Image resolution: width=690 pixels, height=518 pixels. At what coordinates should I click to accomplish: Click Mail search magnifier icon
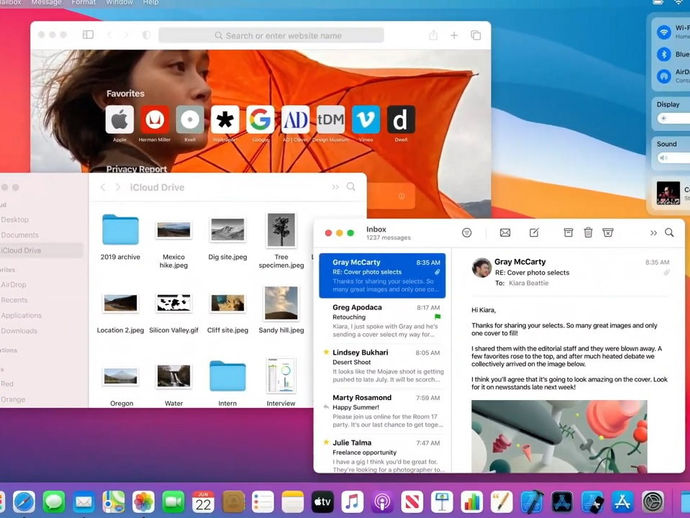click(669, 232)
